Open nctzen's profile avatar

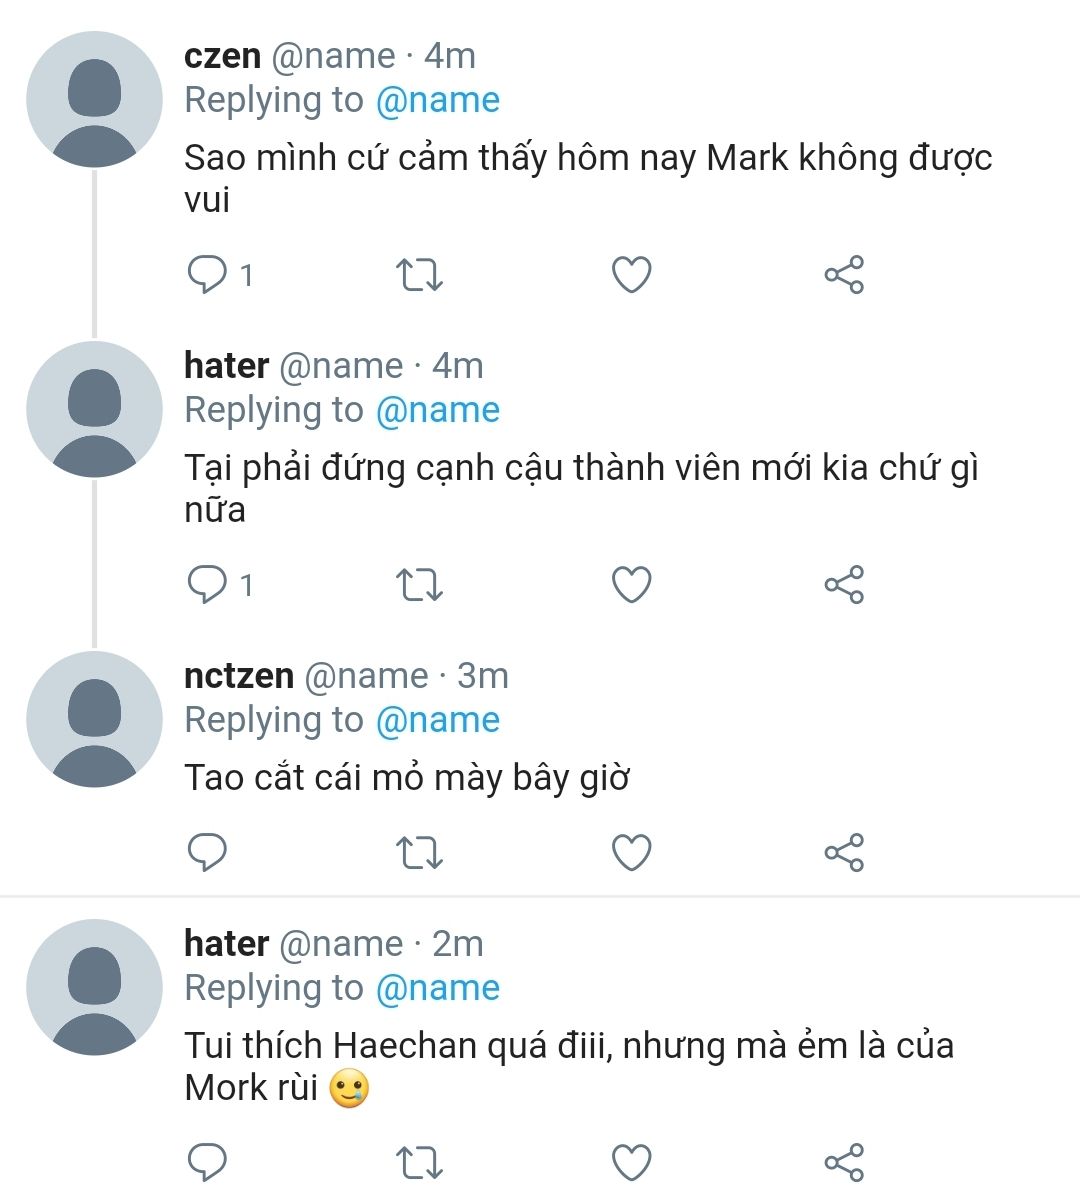(94, 720)
